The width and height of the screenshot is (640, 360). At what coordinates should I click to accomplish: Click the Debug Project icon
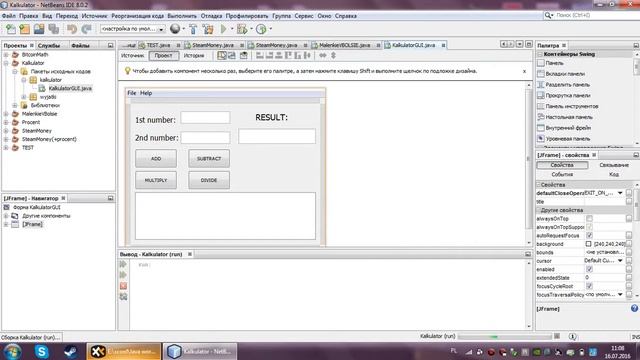(242, 29)
